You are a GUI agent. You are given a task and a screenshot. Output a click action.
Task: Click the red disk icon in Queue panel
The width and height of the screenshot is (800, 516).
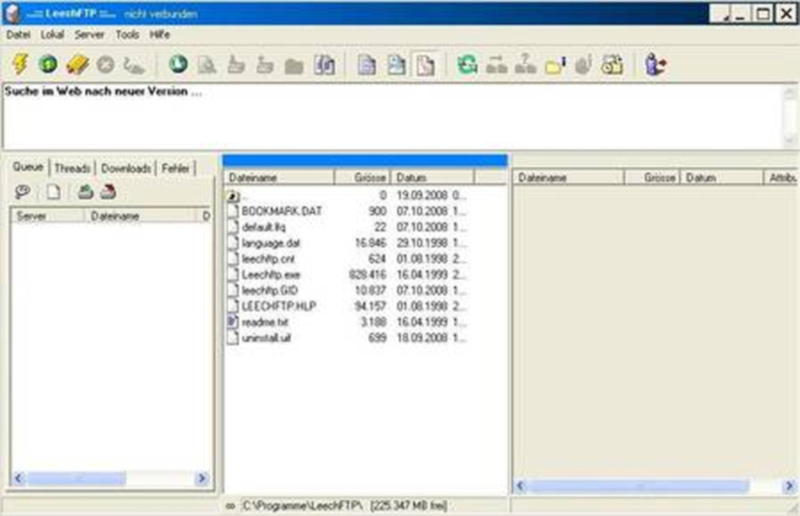pos(108,192)
